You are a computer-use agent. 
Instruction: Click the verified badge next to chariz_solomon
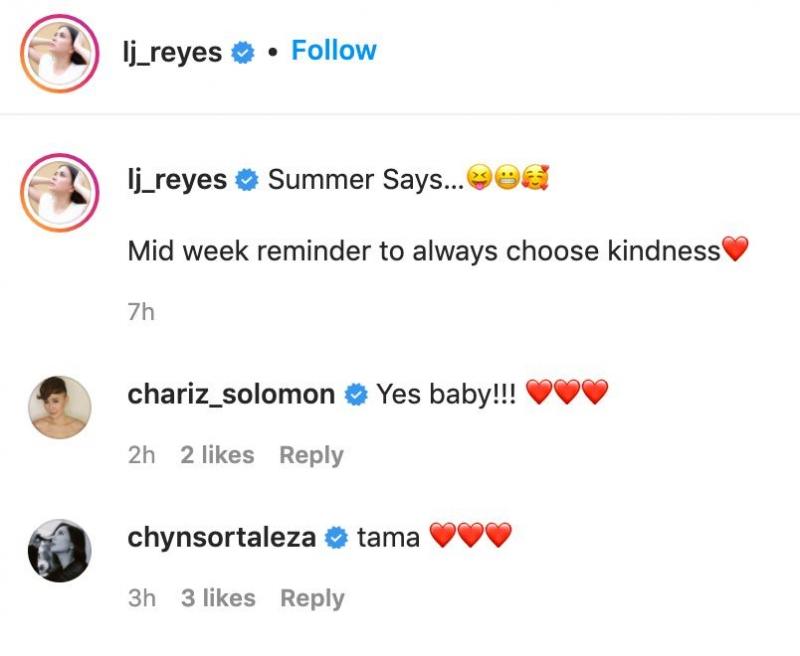pyautogui.click(x=355, y=396)
